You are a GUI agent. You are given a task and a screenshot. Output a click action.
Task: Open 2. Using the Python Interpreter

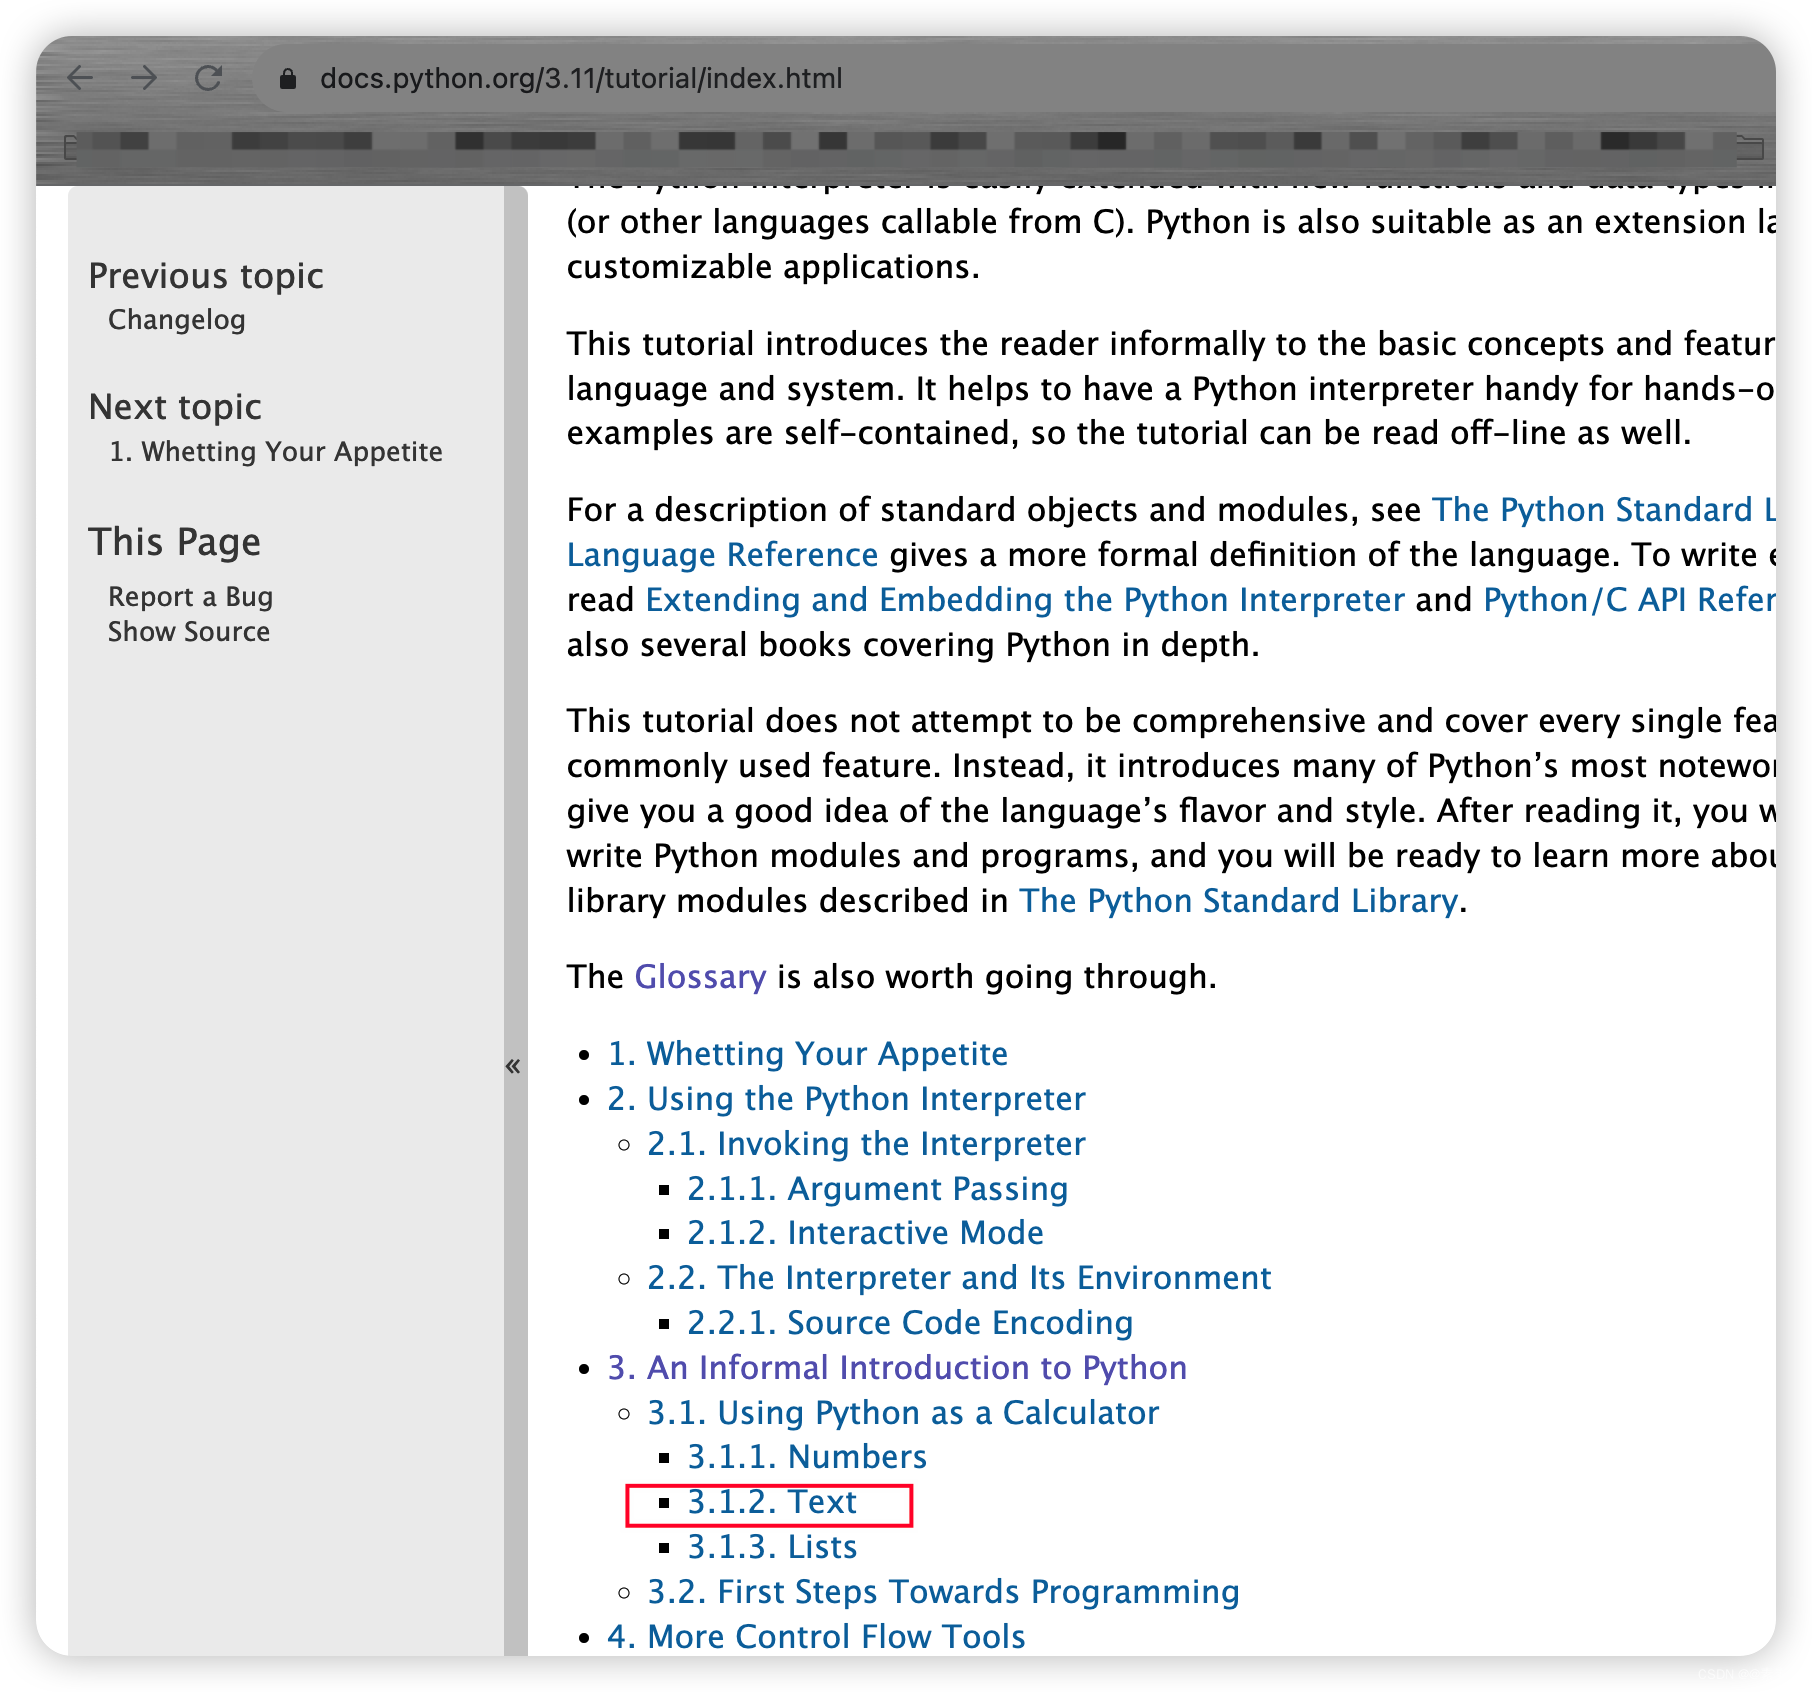click(x=846, y=1099)
